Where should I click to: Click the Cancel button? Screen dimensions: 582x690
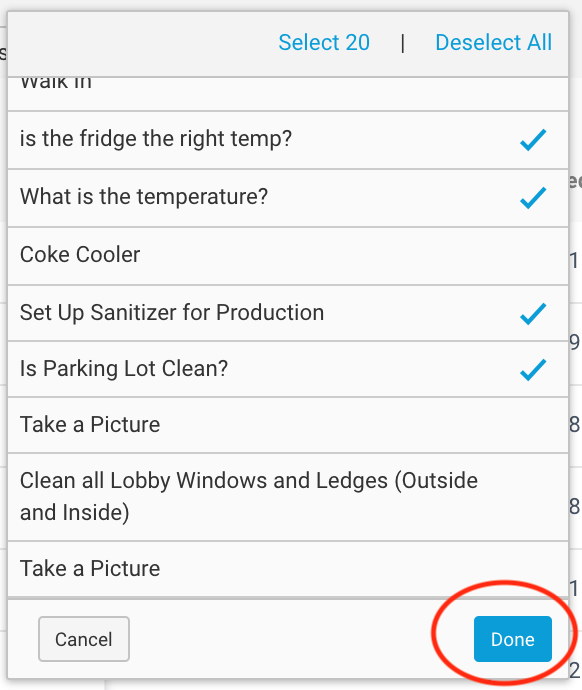pyautogui.click(x=84, y=639)
